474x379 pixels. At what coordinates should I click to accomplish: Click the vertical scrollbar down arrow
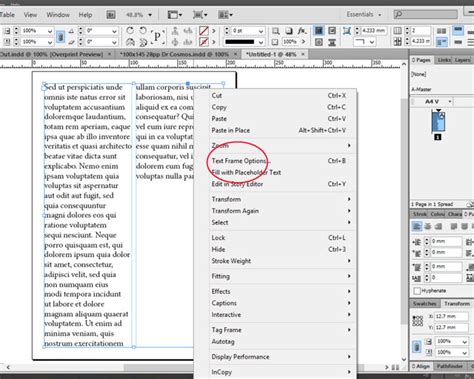(x=404, y=359)
